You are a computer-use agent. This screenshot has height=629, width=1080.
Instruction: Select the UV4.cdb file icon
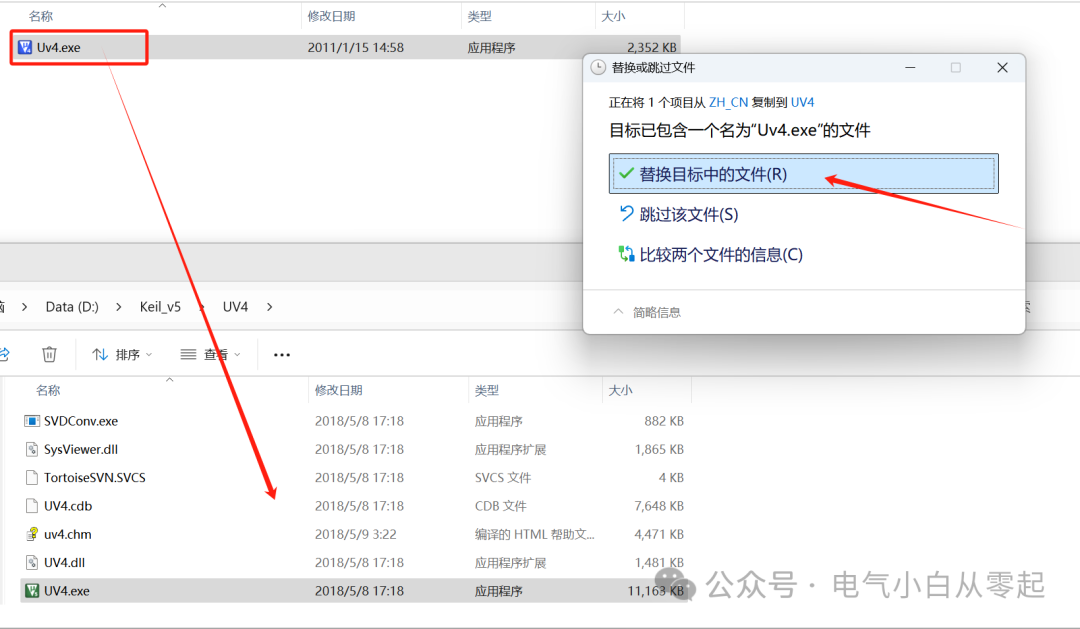[32, 505]
